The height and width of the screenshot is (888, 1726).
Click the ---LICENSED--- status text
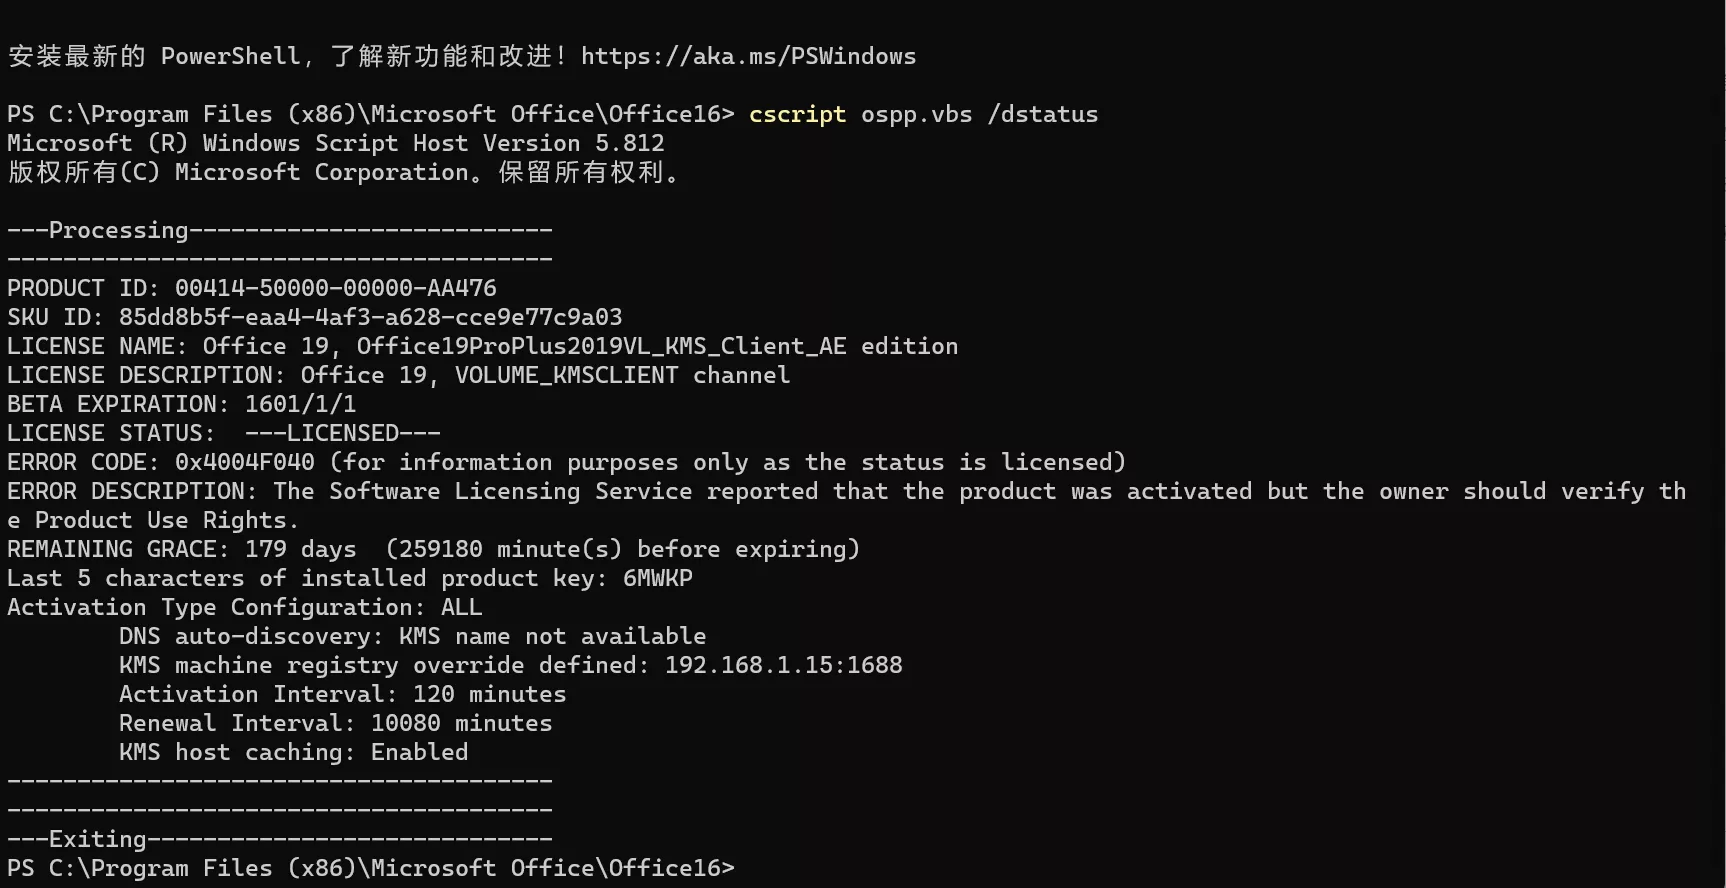coord(342,433)
